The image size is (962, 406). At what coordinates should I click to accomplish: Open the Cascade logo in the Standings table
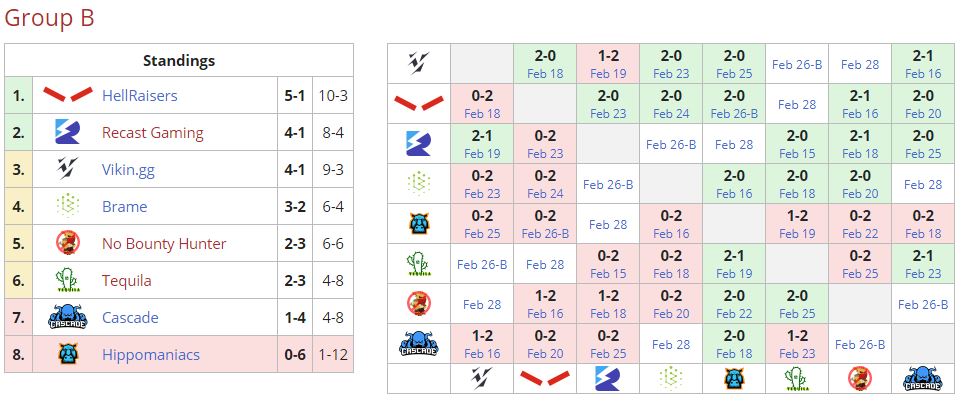[68, 318]
